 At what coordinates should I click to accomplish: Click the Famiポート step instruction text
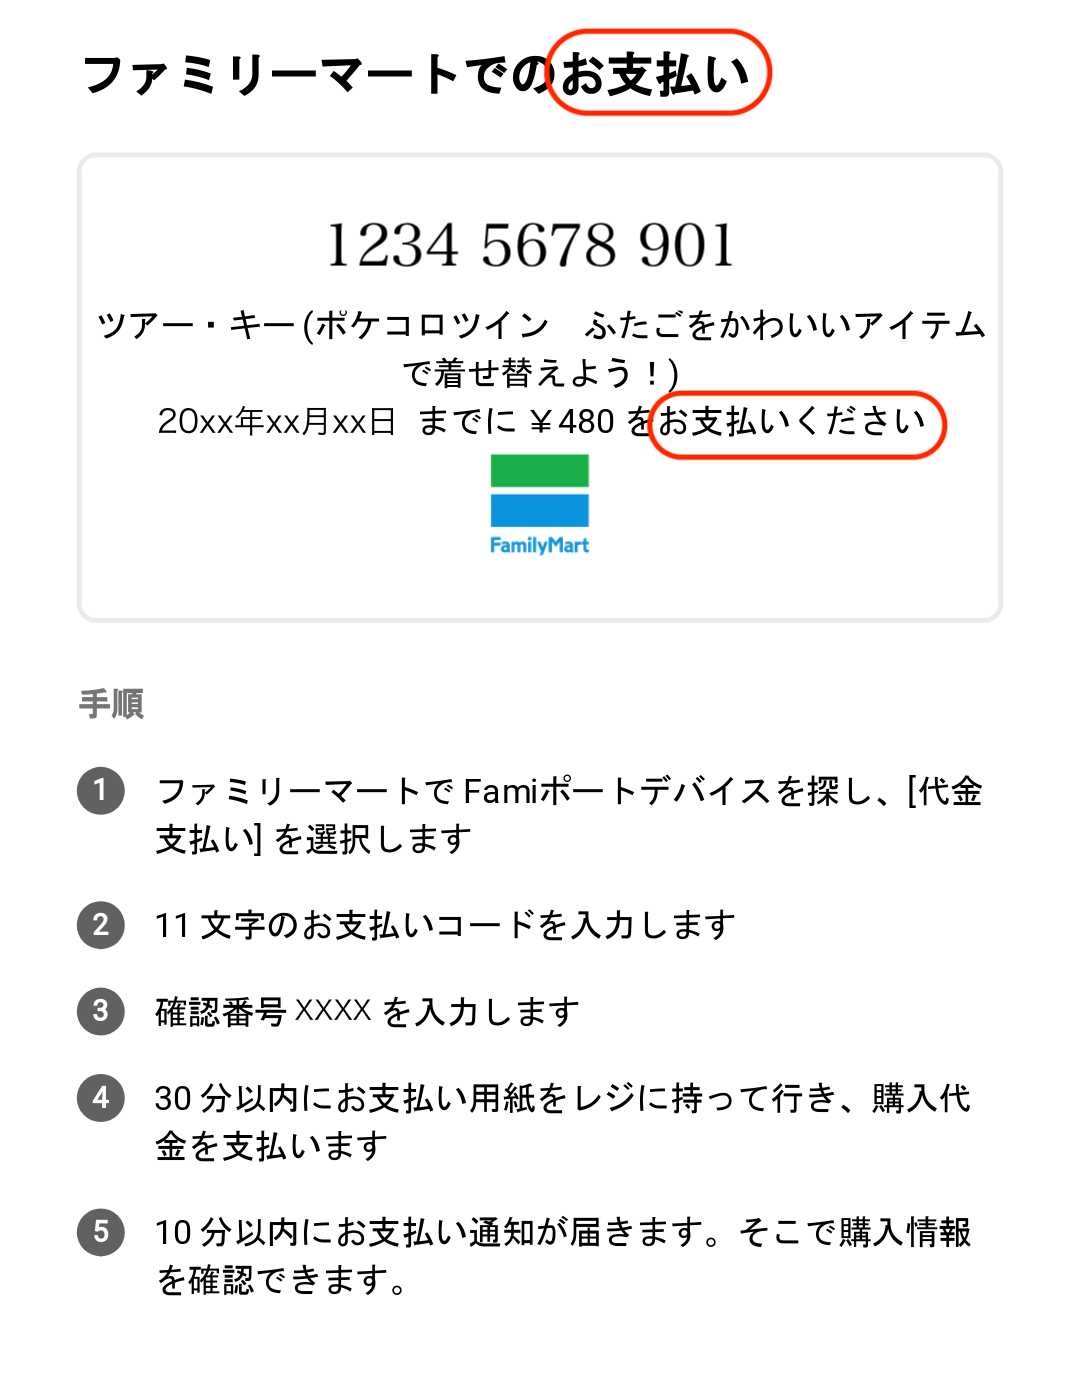click(569, 815)
